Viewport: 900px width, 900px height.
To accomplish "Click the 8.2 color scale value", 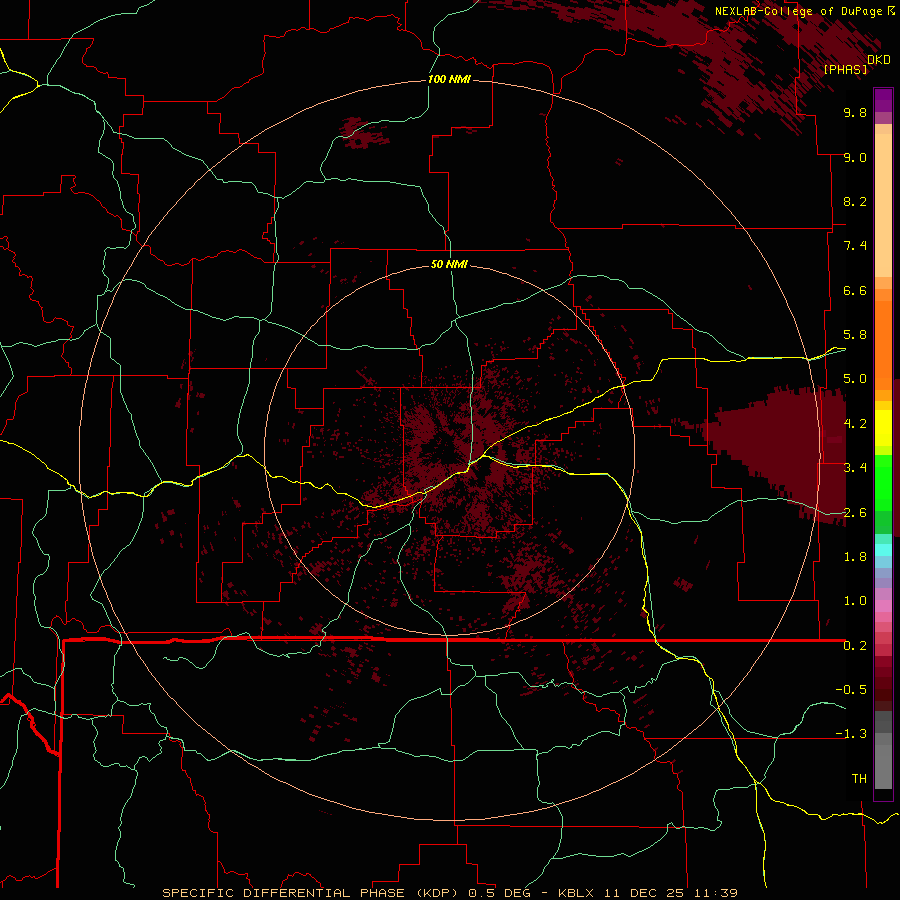I will coord(855,201).
